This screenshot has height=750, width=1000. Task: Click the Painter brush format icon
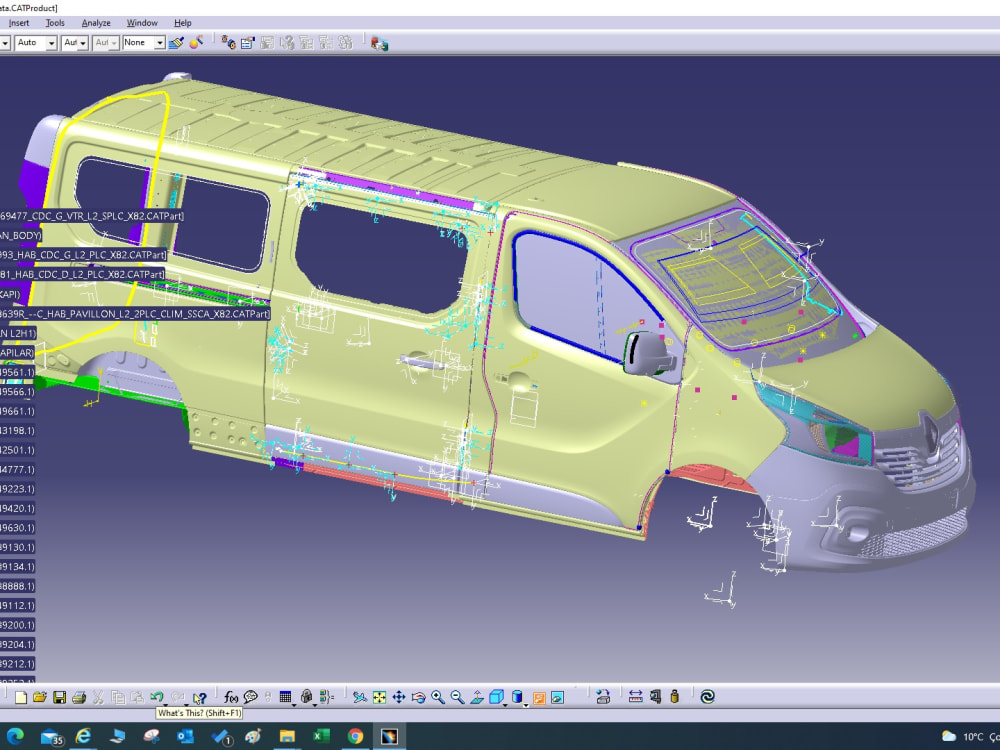pyautogui.click(x=176, y=43)
